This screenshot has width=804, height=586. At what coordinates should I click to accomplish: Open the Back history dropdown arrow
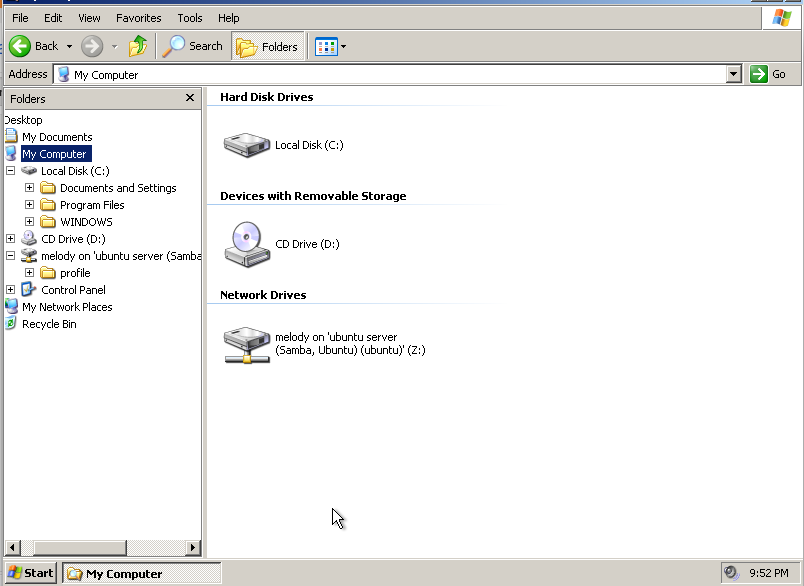pyautogui.click(x=69, y=47)
